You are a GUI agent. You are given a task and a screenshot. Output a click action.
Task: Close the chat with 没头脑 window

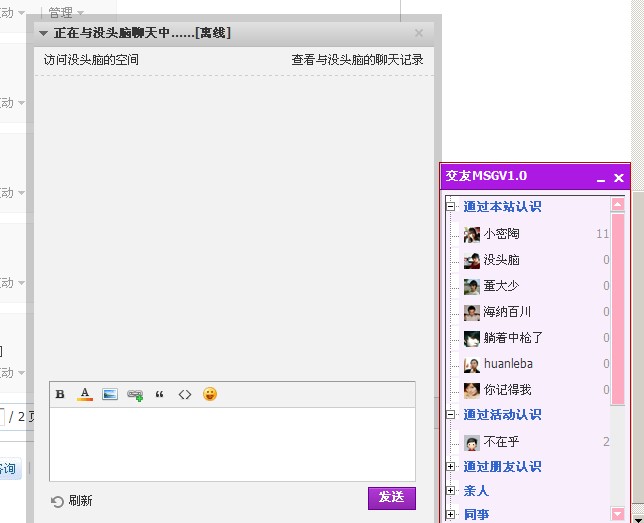pyautogui.click(x=419, y=33)
